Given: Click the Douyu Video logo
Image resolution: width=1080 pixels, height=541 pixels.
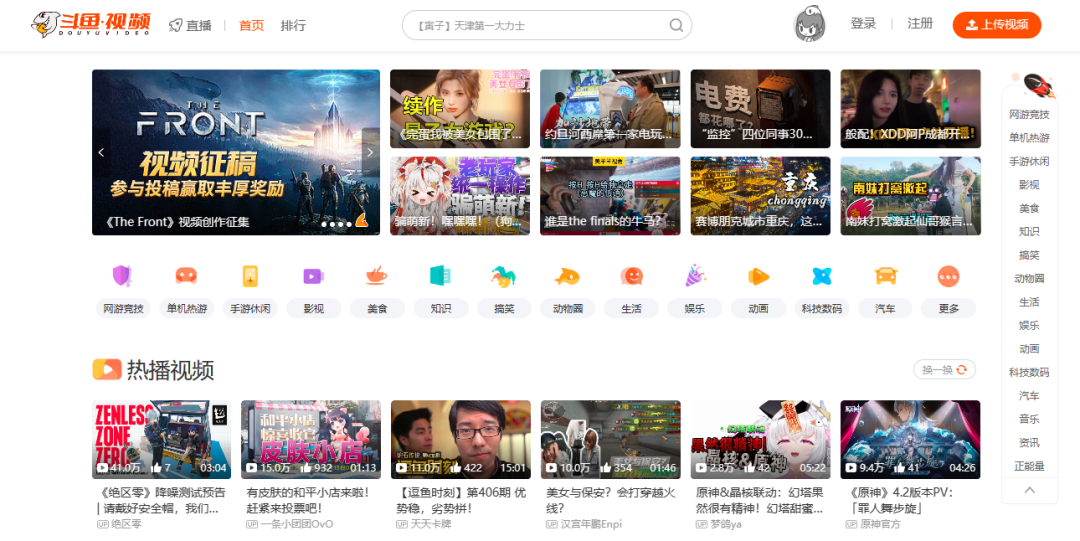Looking at the screenshot, I should point(91,25).
